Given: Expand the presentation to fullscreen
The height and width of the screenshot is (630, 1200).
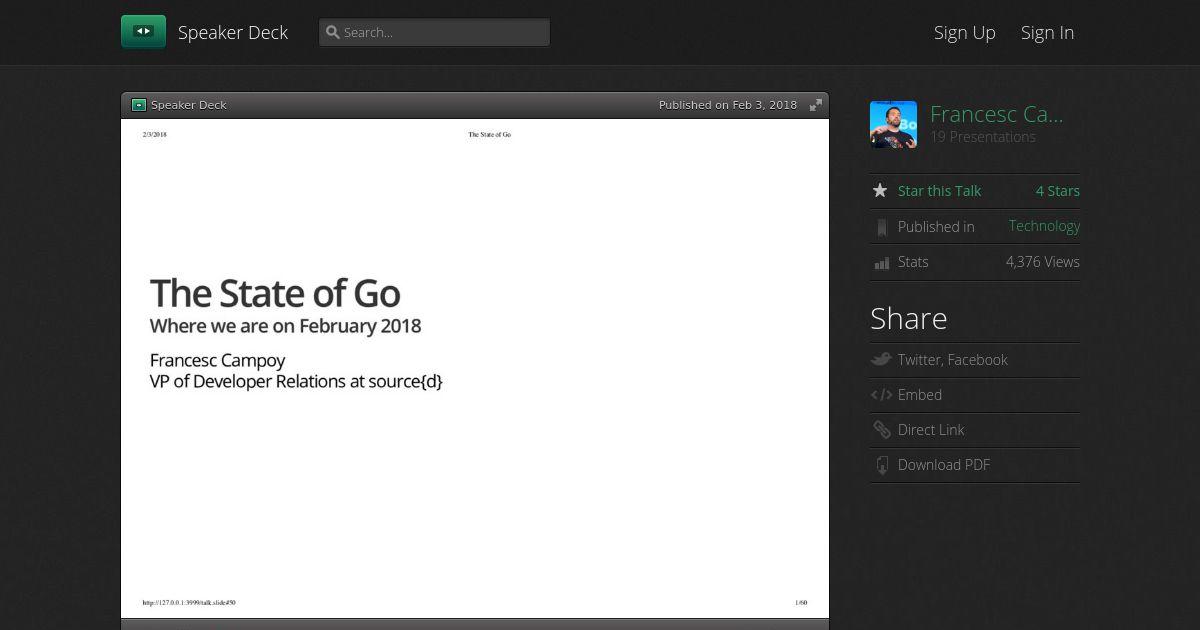Looking at the screenshot, I should pos(816,105).
